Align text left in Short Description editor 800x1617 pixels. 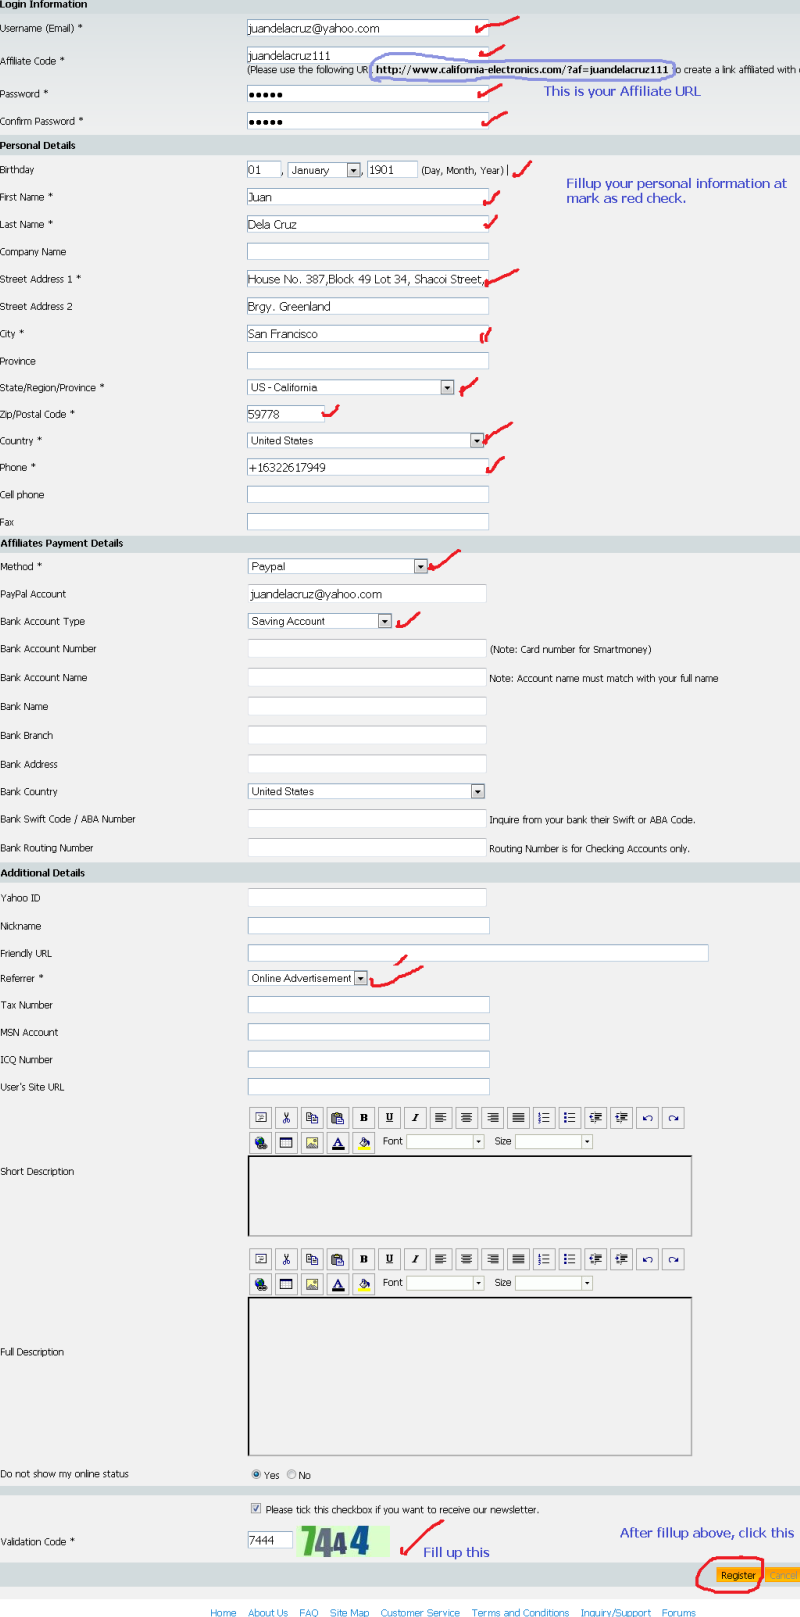pyautogui.click(x=441, y=1118)
